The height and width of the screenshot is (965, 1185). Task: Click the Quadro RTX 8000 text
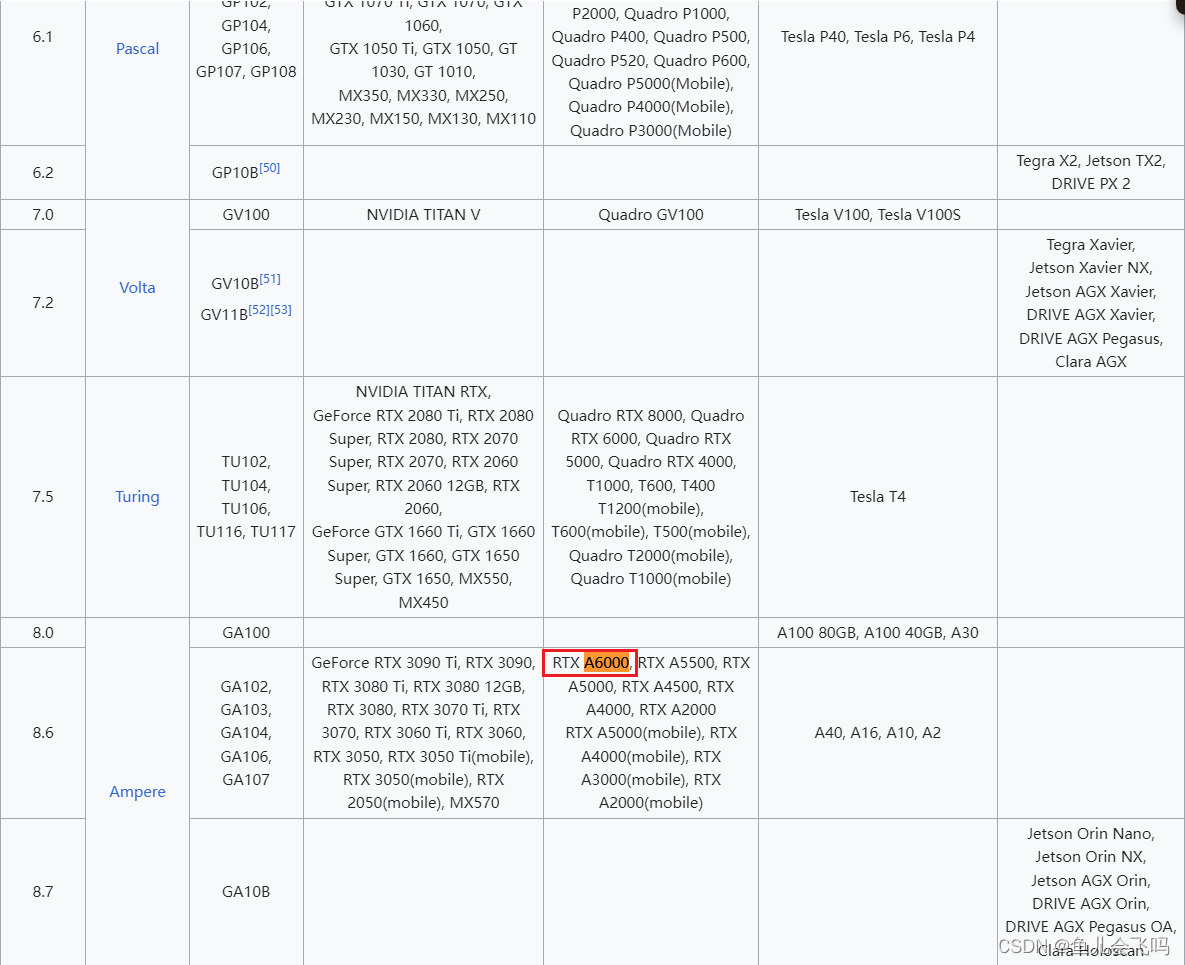point(620,416)
